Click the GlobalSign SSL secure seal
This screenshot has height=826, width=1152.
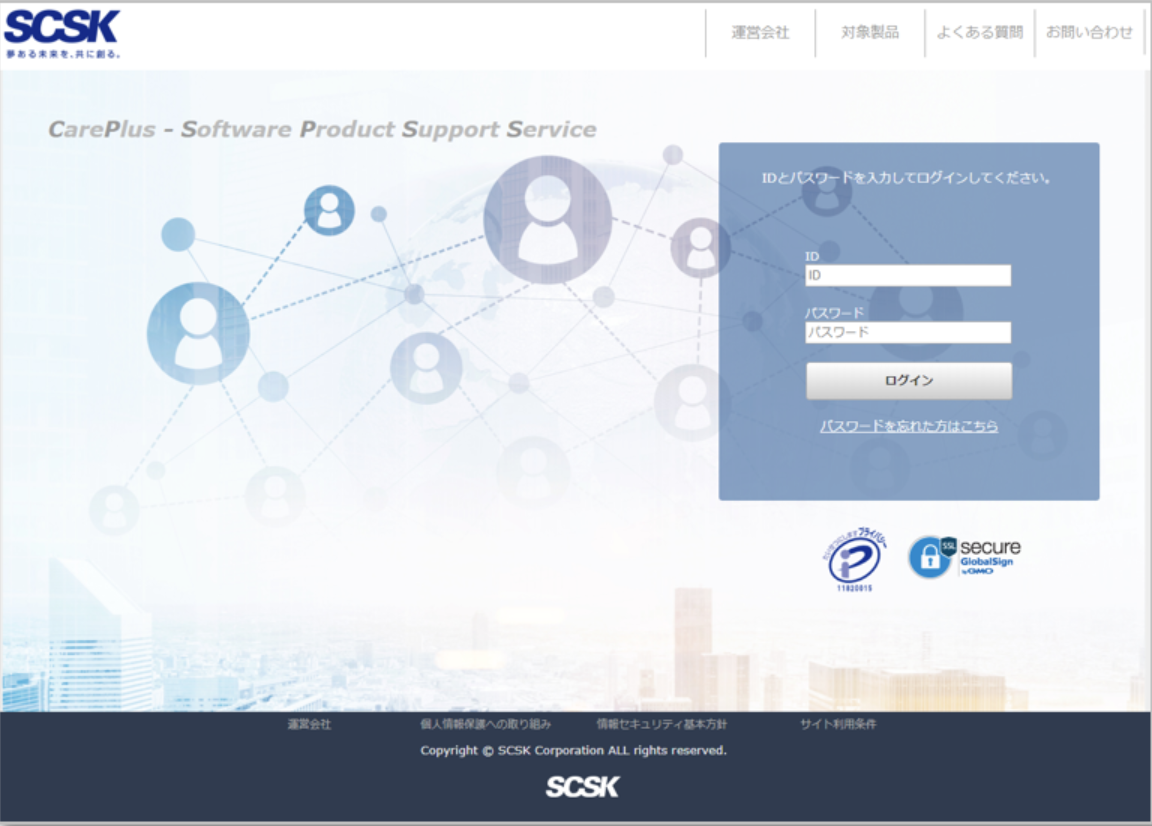tap(965, 557)
